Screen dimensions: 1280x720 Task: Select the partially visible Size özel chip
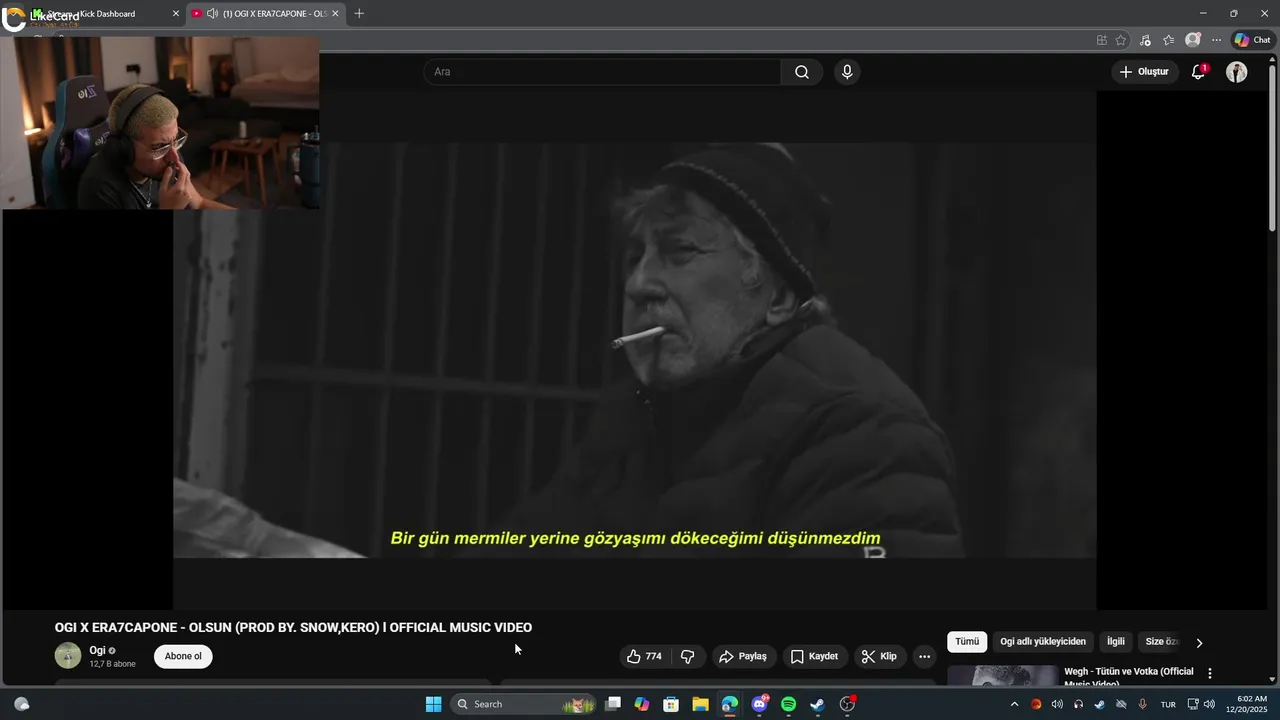click(1161, 642)
